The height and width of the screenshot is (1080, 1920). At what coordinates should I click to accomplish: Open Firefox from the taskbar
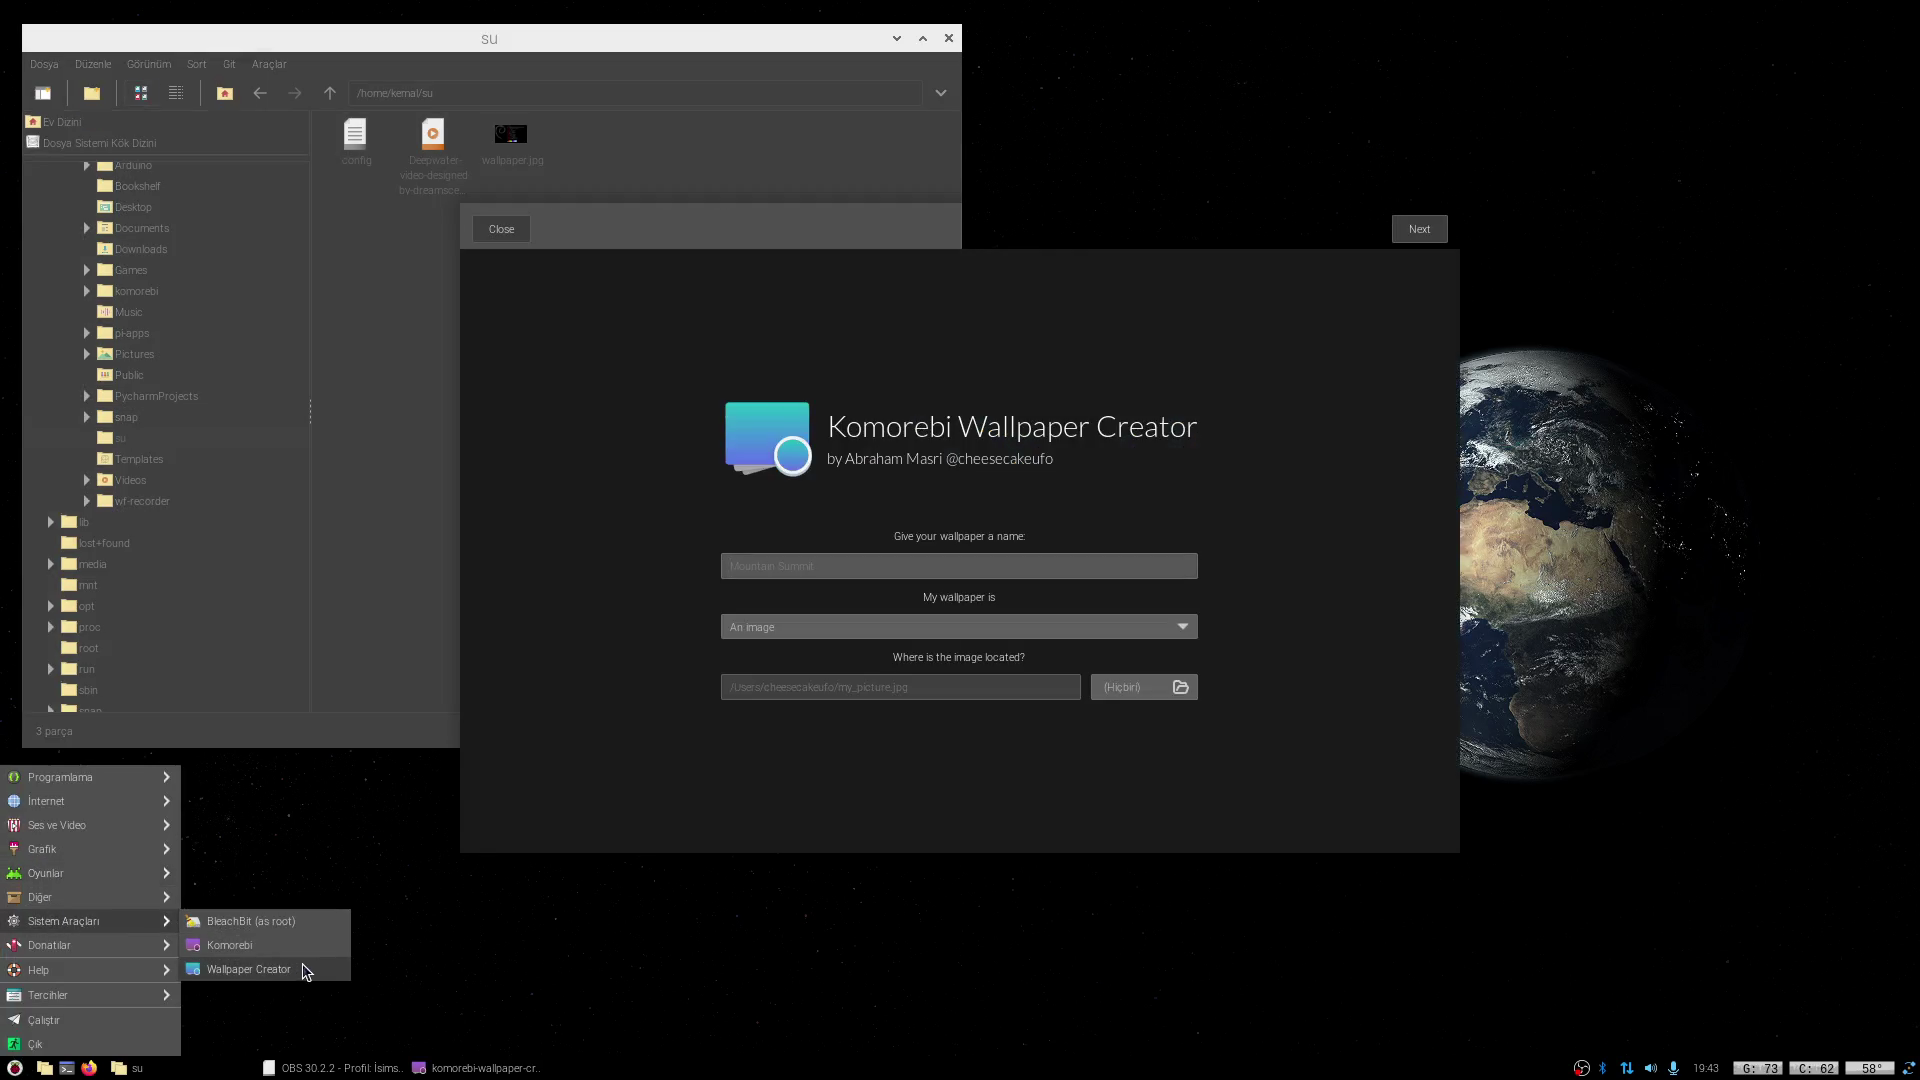89,1068
